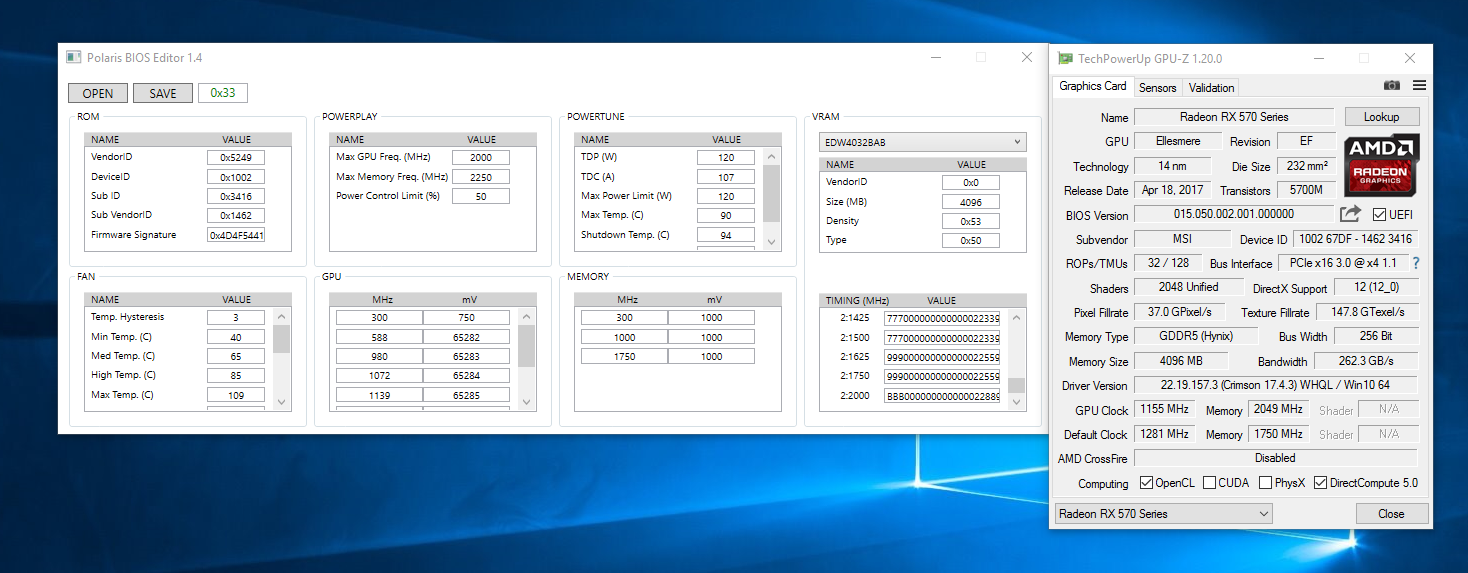Image resolution: width=1468 pixels, height=573 pixels.
Task: Toggle the UEFI checkbox
Action: click(x=1380, y=215)
